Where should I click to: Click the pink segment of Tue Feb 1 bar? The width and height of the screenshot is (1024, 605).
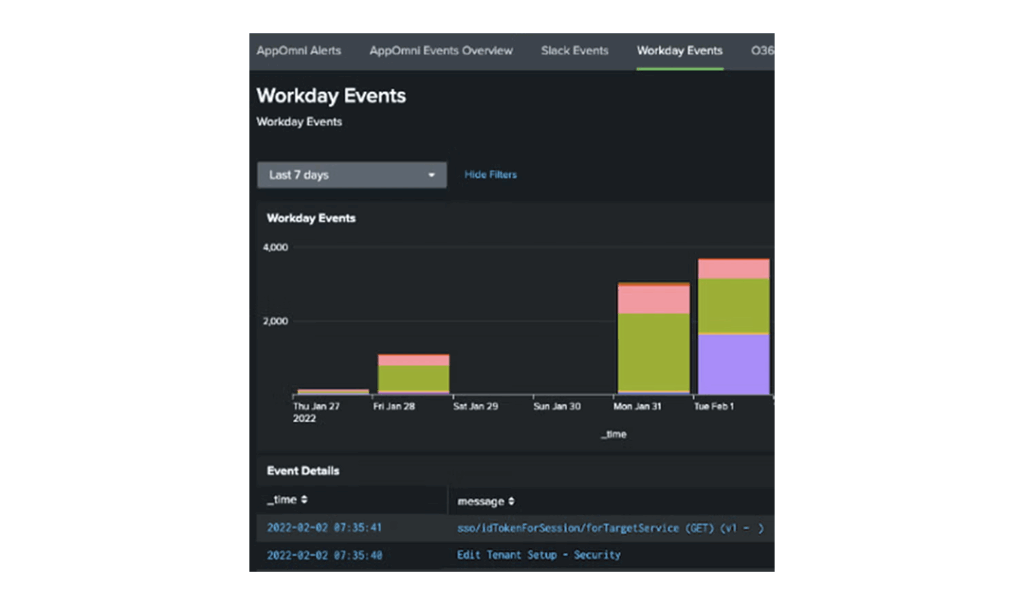pos(733,269)
